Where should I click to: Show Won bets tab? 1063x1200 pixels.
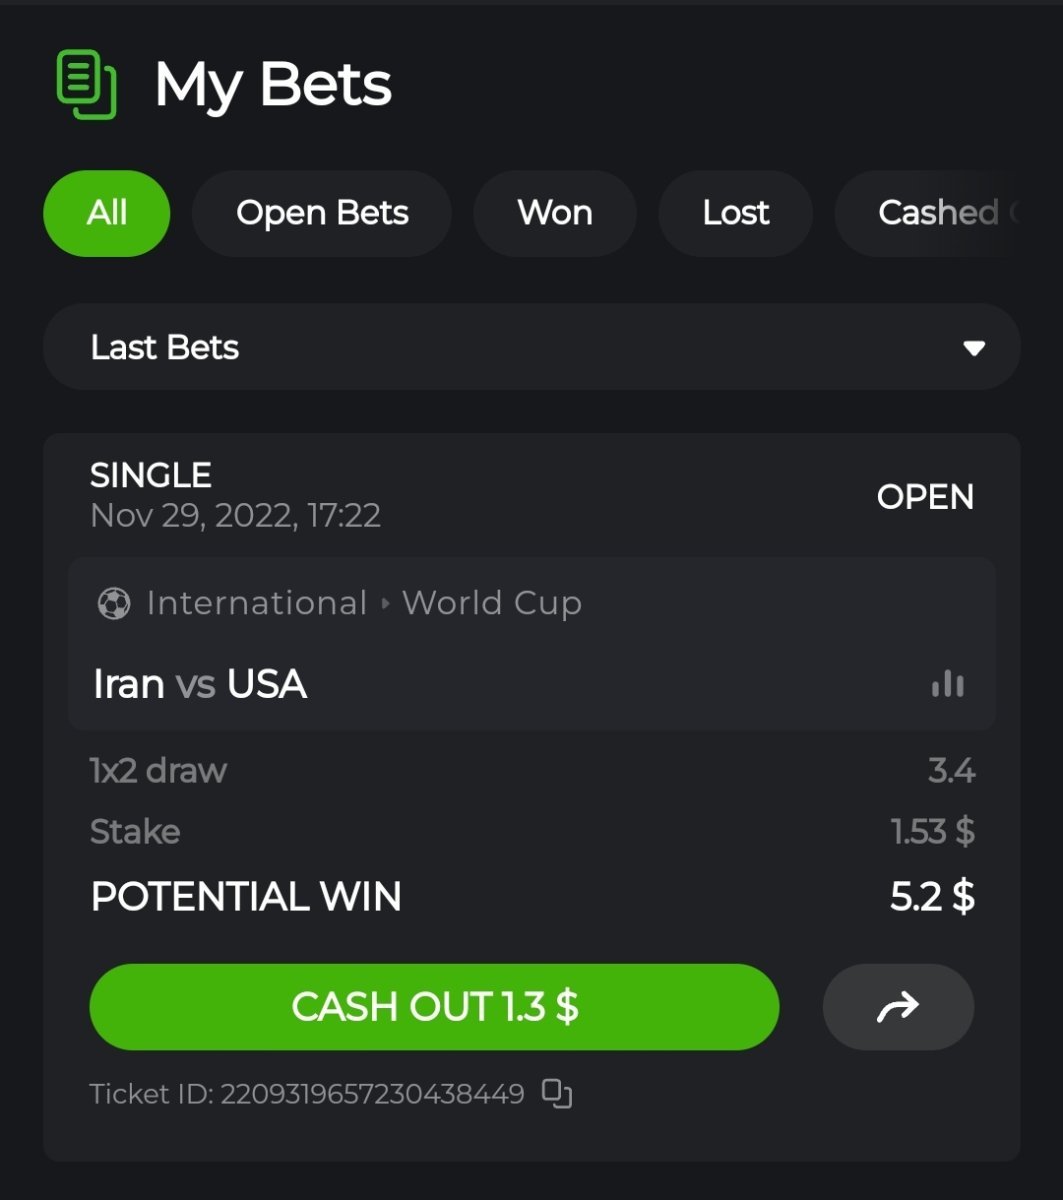(x=555, y=213)
